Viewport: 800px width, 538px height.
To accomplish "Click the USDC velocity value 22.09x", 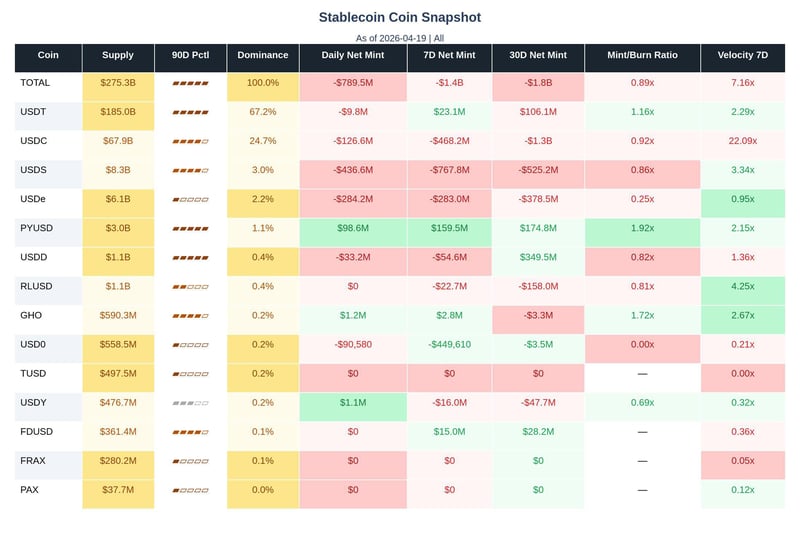I will (742, 141).
